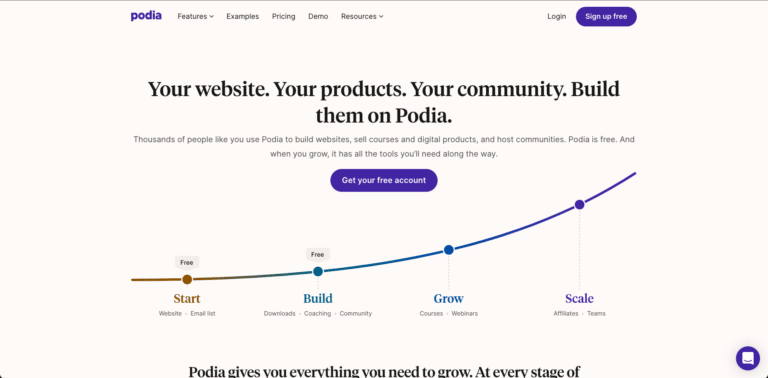The height and width of the screenshot is (378, 768).
Task: Expand the Features dropdown menu
Action: 195,16
